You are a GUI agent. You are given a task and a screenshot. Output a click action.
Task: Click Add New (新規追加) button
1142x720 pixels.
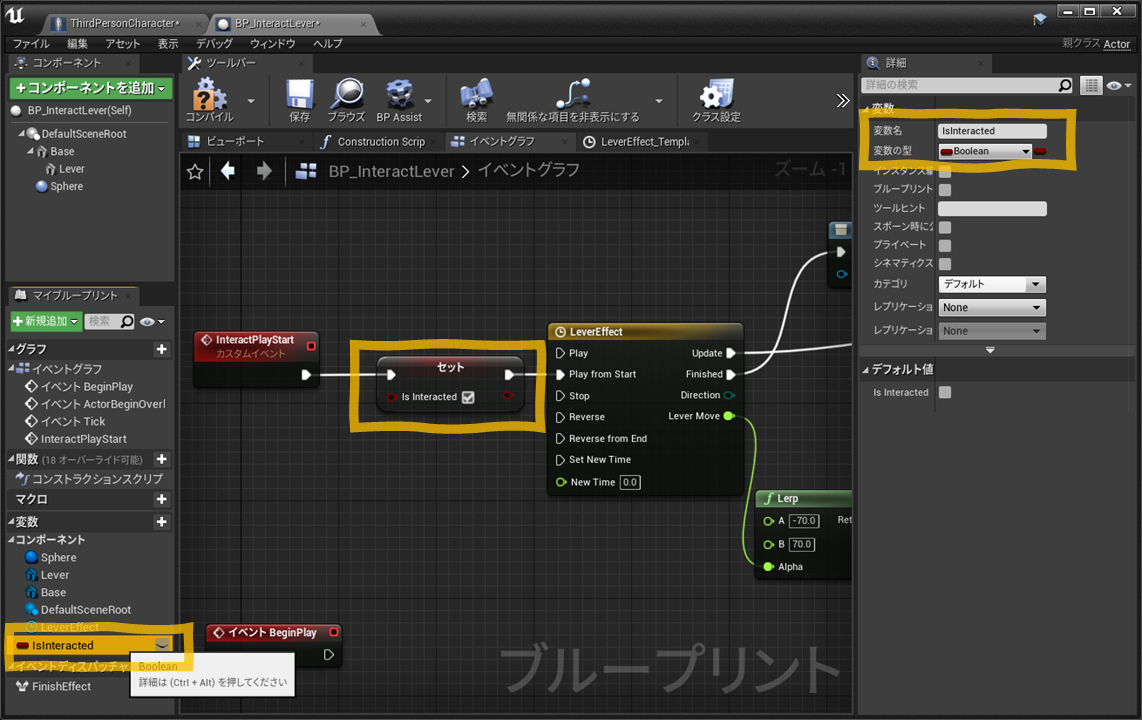(45, 321)
